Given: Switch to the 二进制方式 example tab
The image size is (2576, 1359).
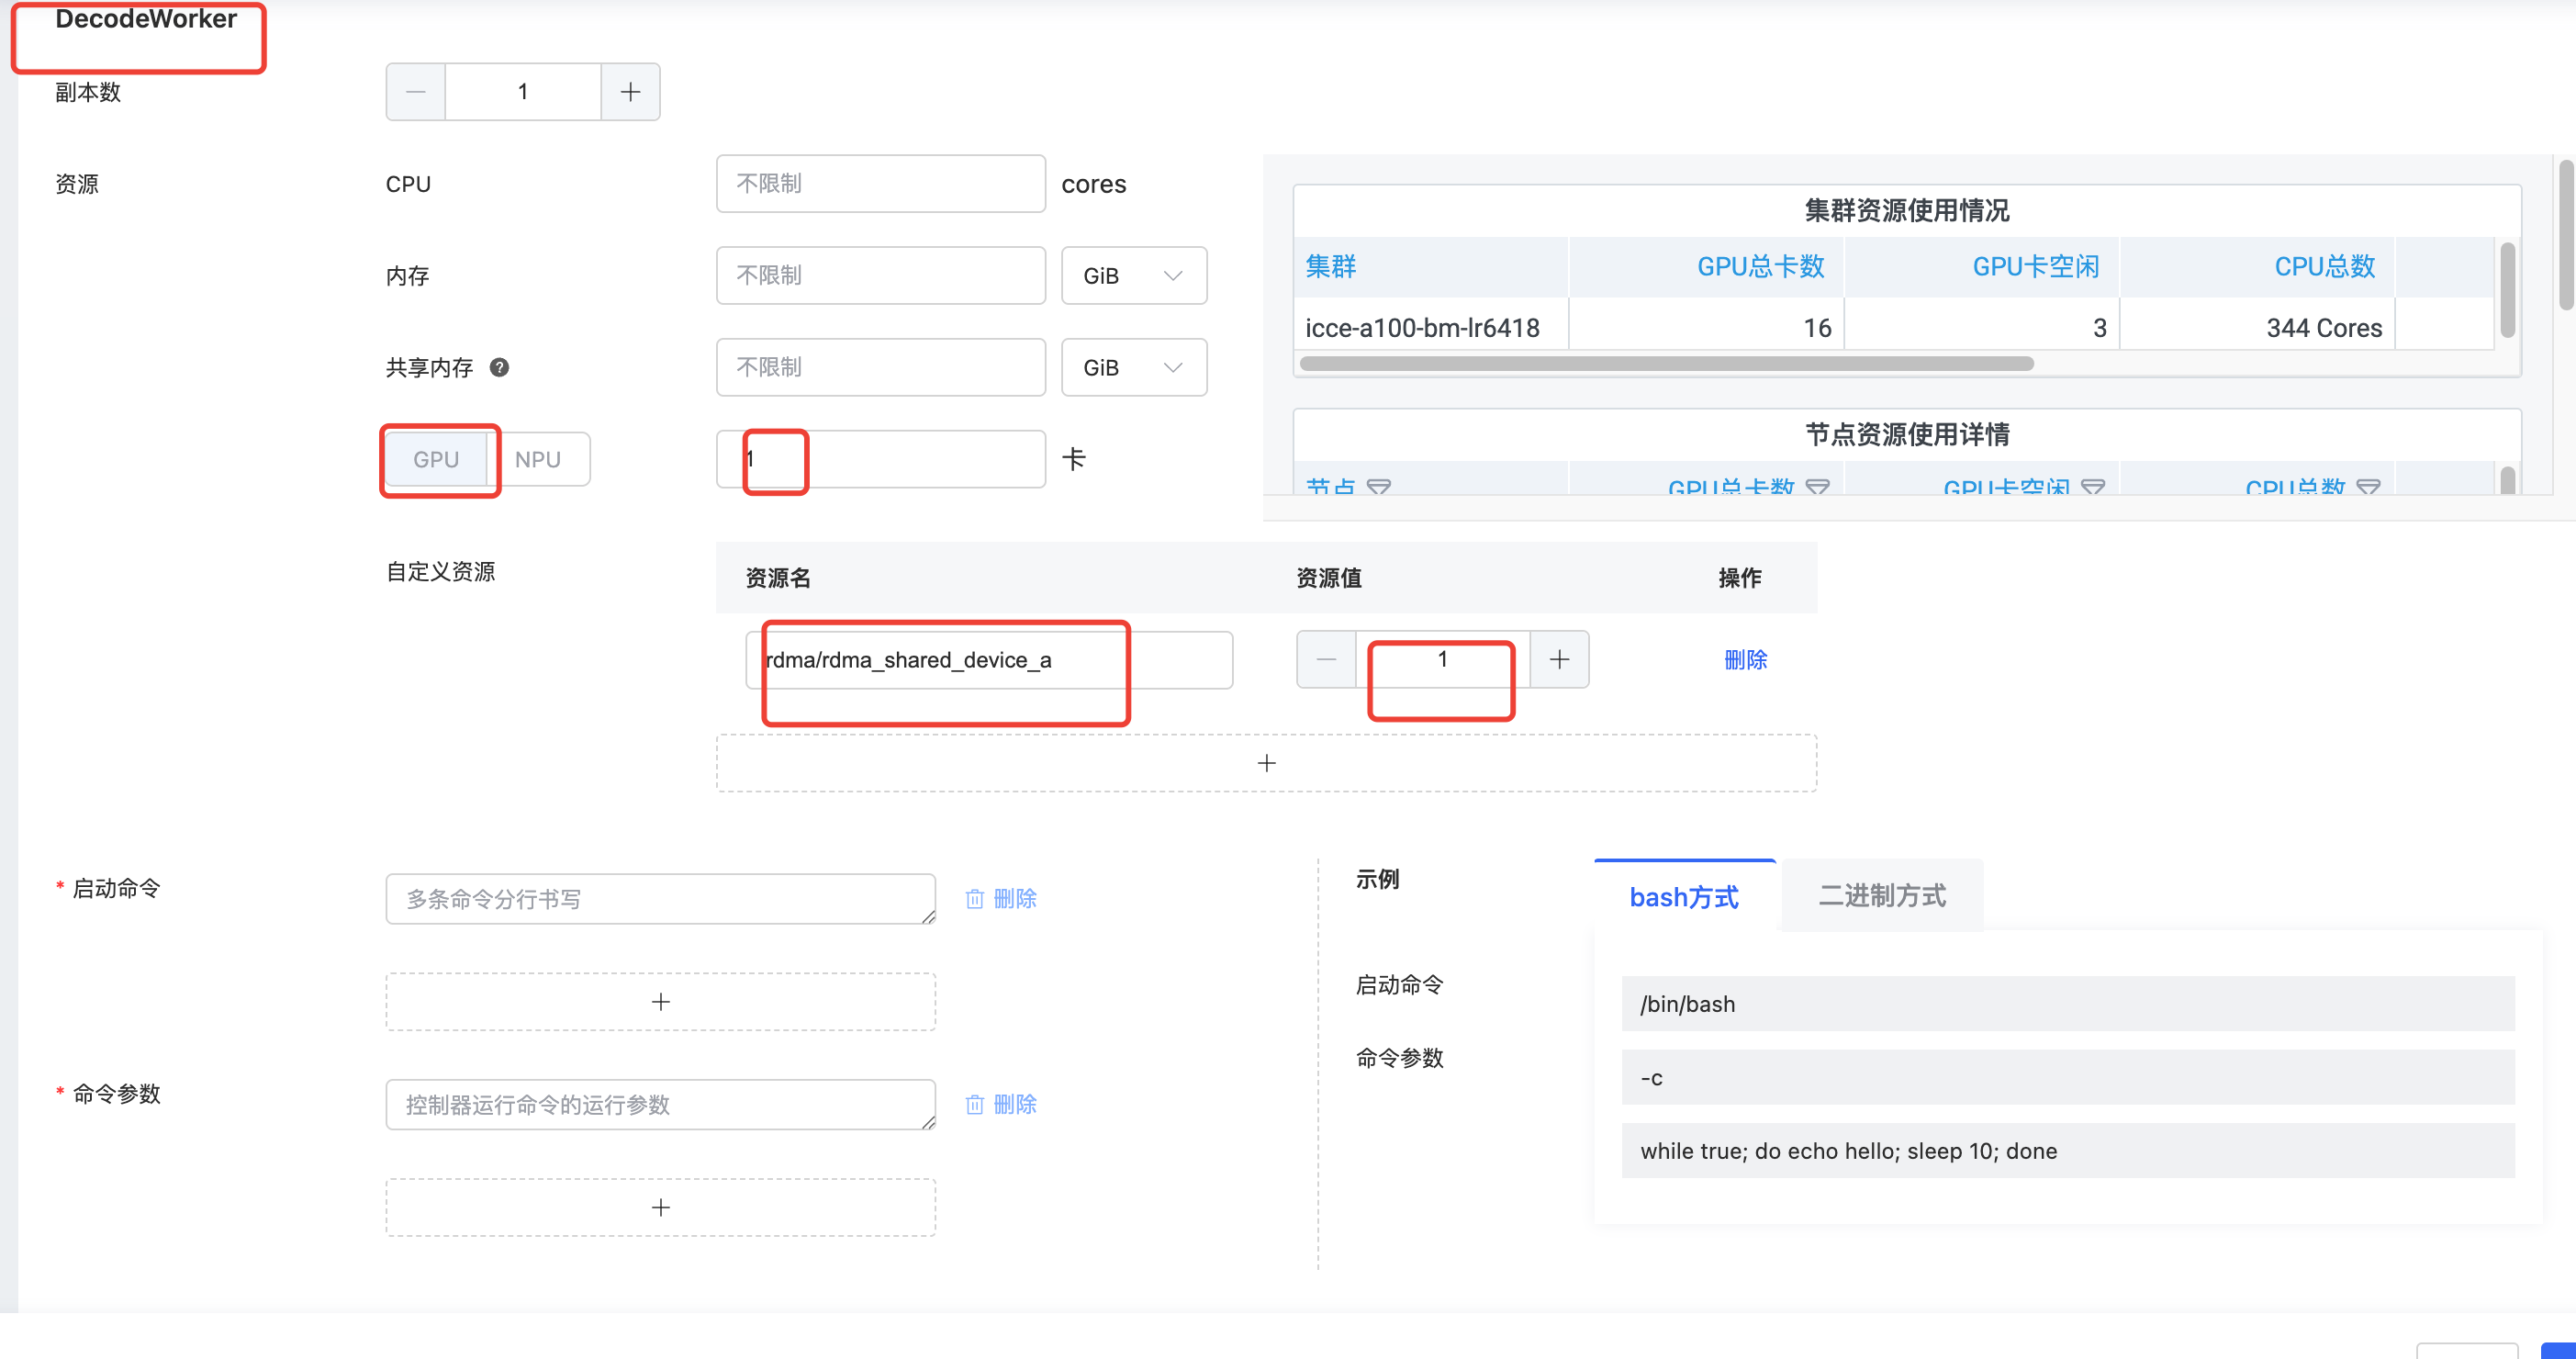Looking at the screenshot, I should [x=1881, y=896].
